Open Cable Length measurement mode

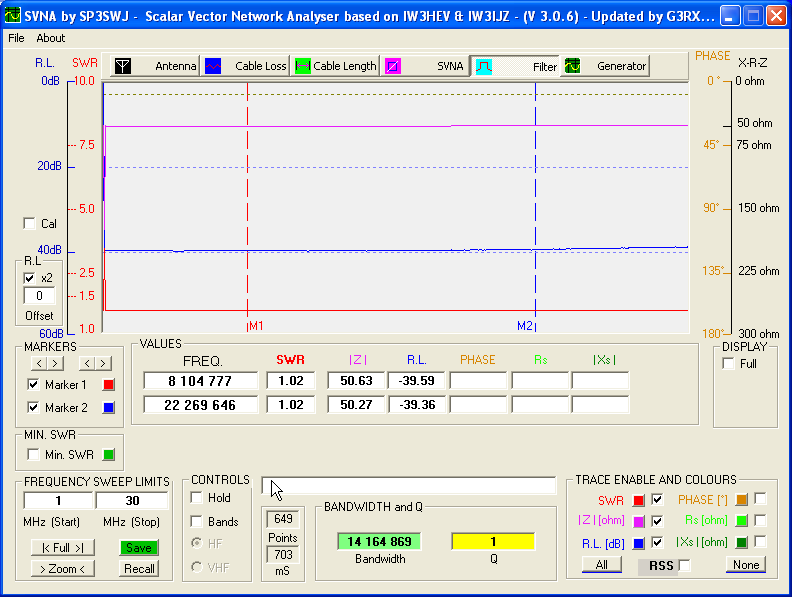[303, 66]
